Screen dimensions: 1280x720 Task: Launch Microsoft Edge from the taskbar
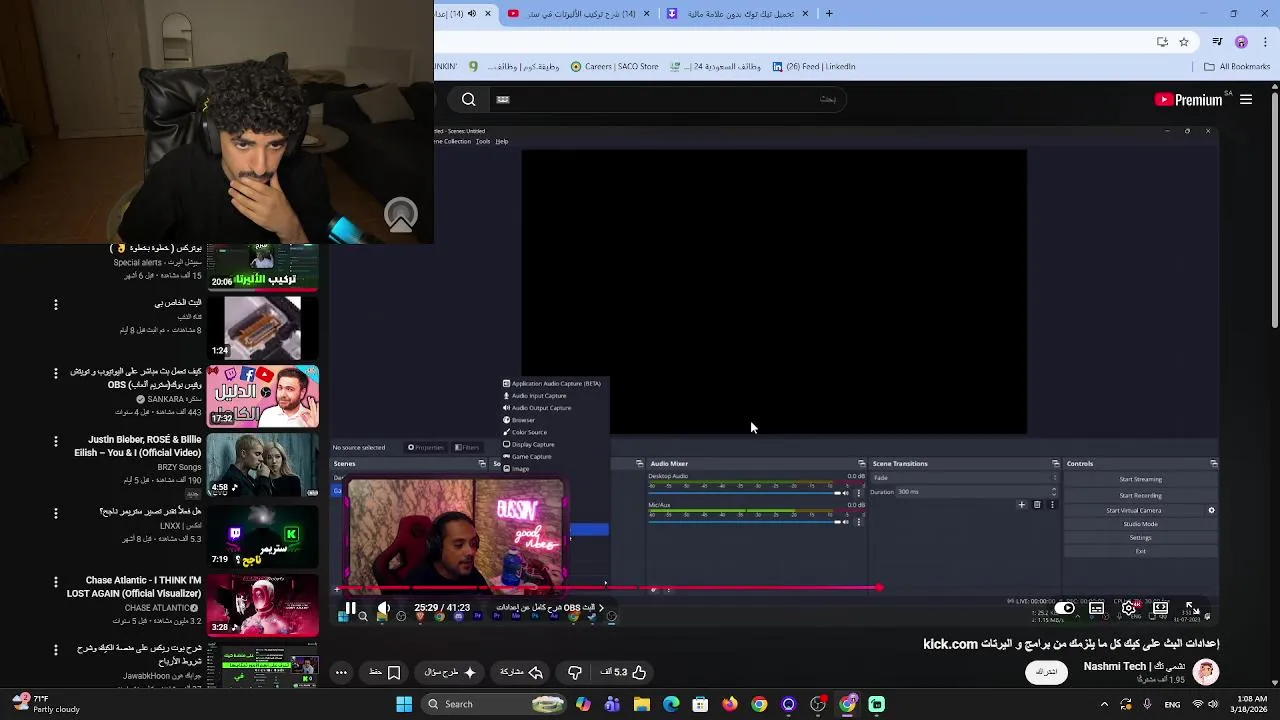[x=671, y=704]
